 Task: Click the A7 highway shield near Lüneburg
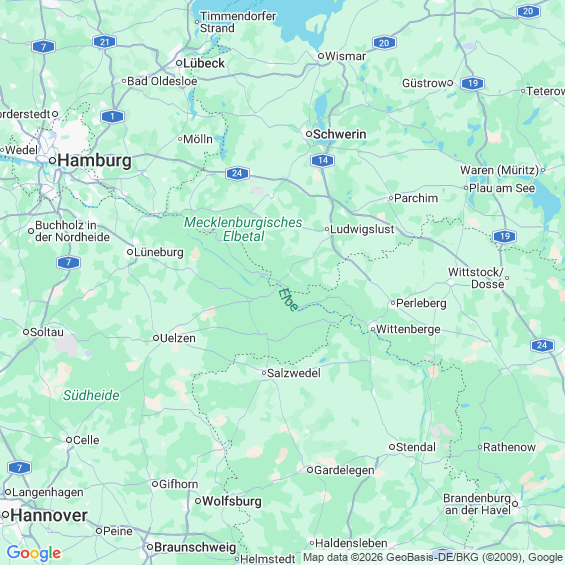click(x=68, y=262)
